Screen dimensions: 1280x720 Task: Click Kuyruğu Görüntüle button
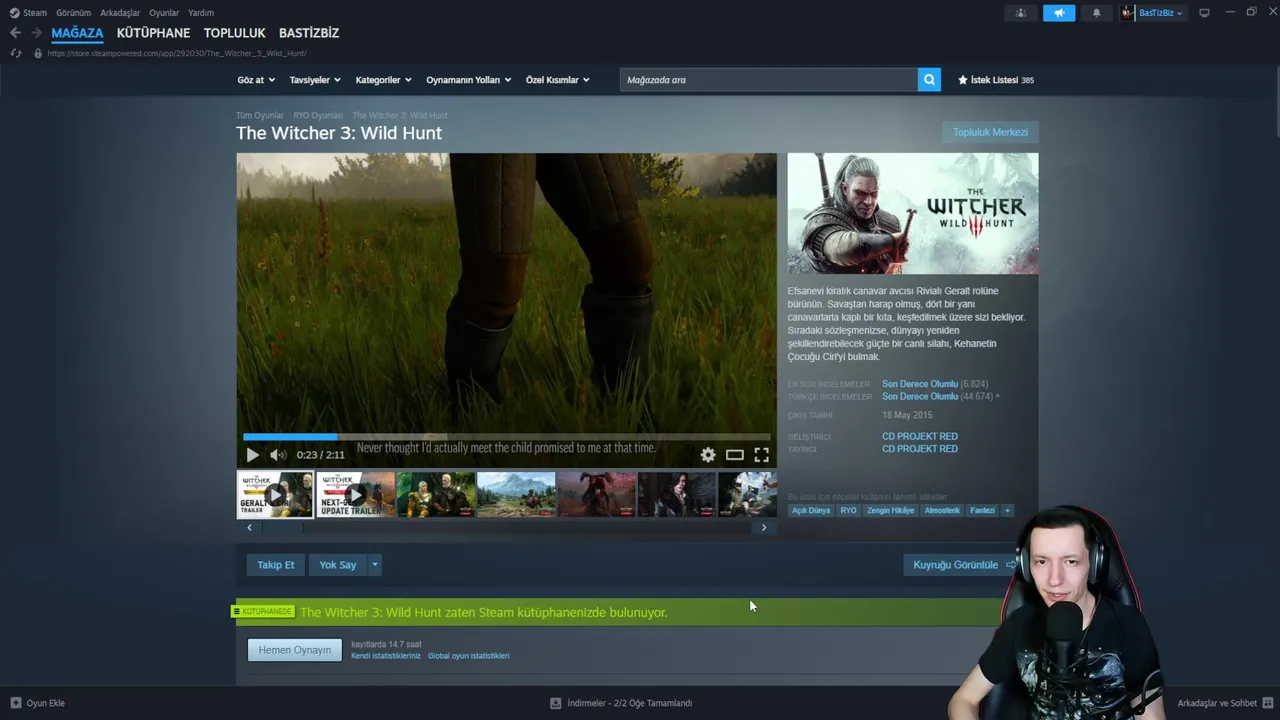coord(962,565)
